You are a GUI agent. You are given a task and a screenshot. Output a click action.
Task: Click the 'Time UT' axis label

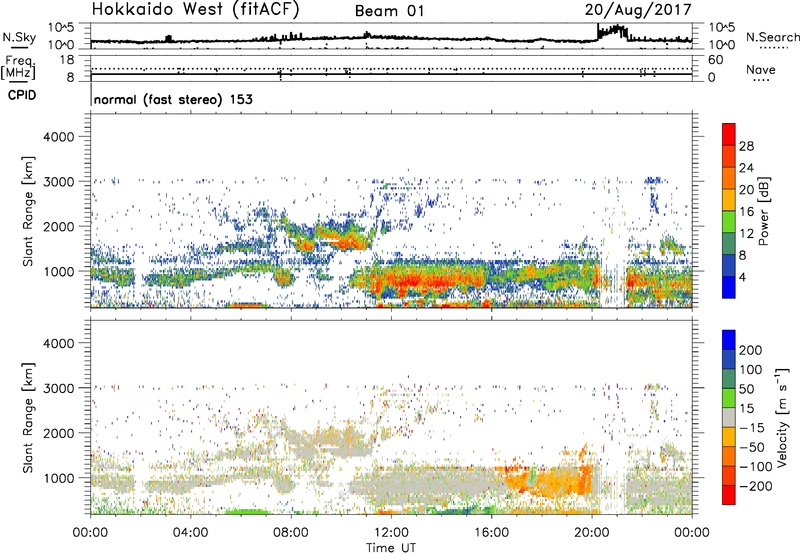[x=391, y=548]
